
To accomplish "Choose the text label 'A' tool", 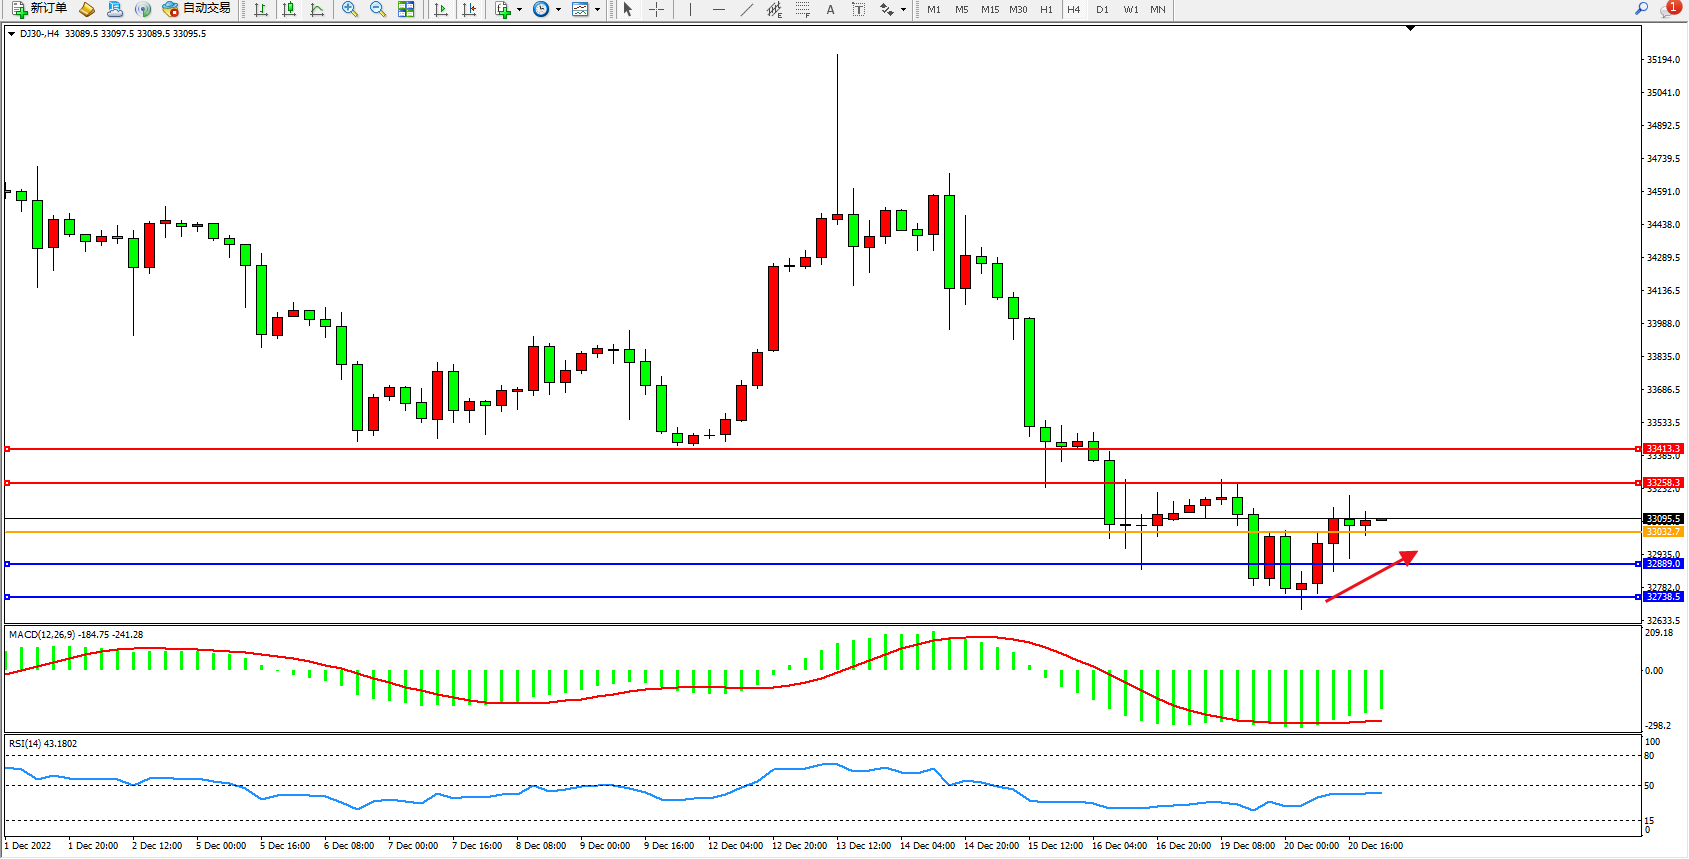I will [830, 9].
